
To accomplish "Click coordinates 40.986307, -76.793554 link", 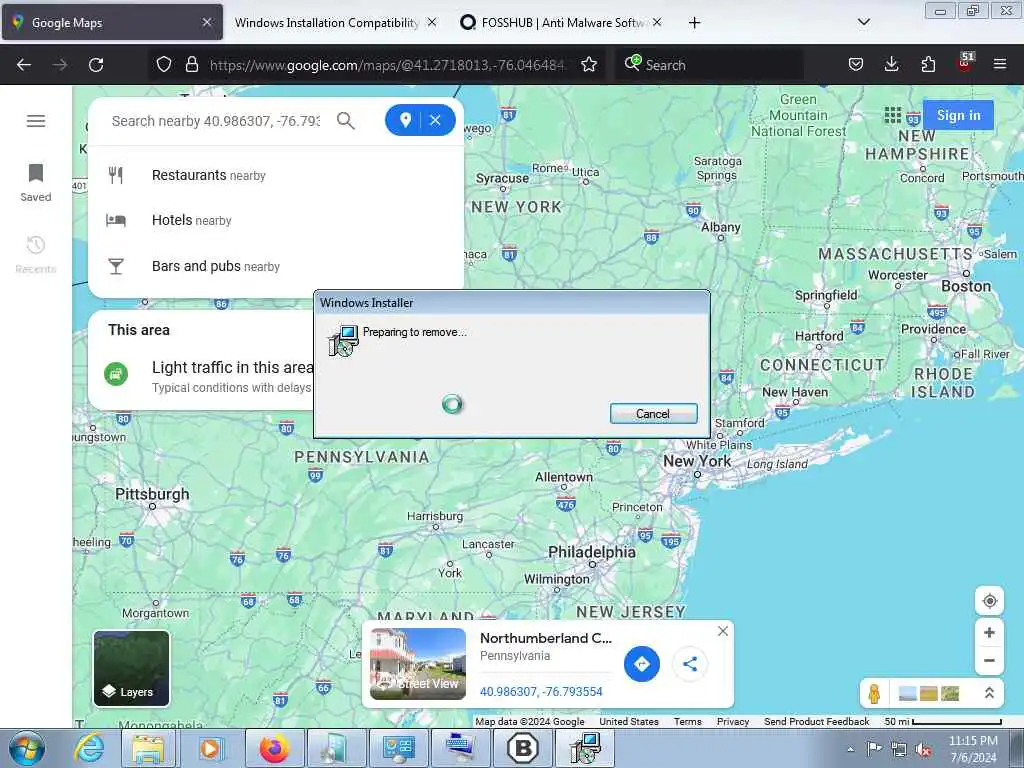I will pyautogui.click(x=541, y=692).
